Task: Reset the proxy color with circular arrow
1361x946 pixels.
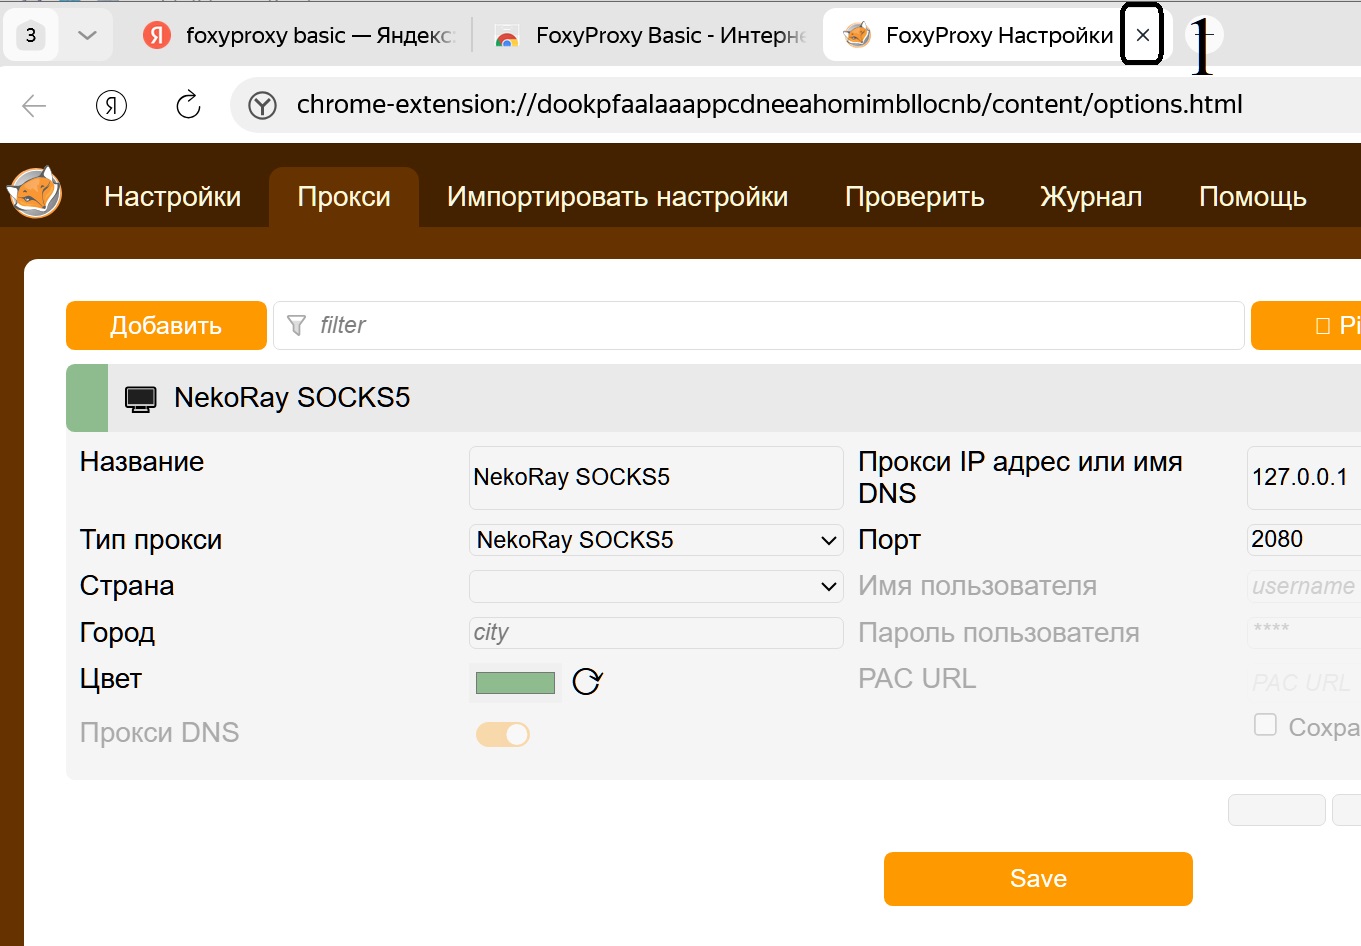Action: pos(587,682)
